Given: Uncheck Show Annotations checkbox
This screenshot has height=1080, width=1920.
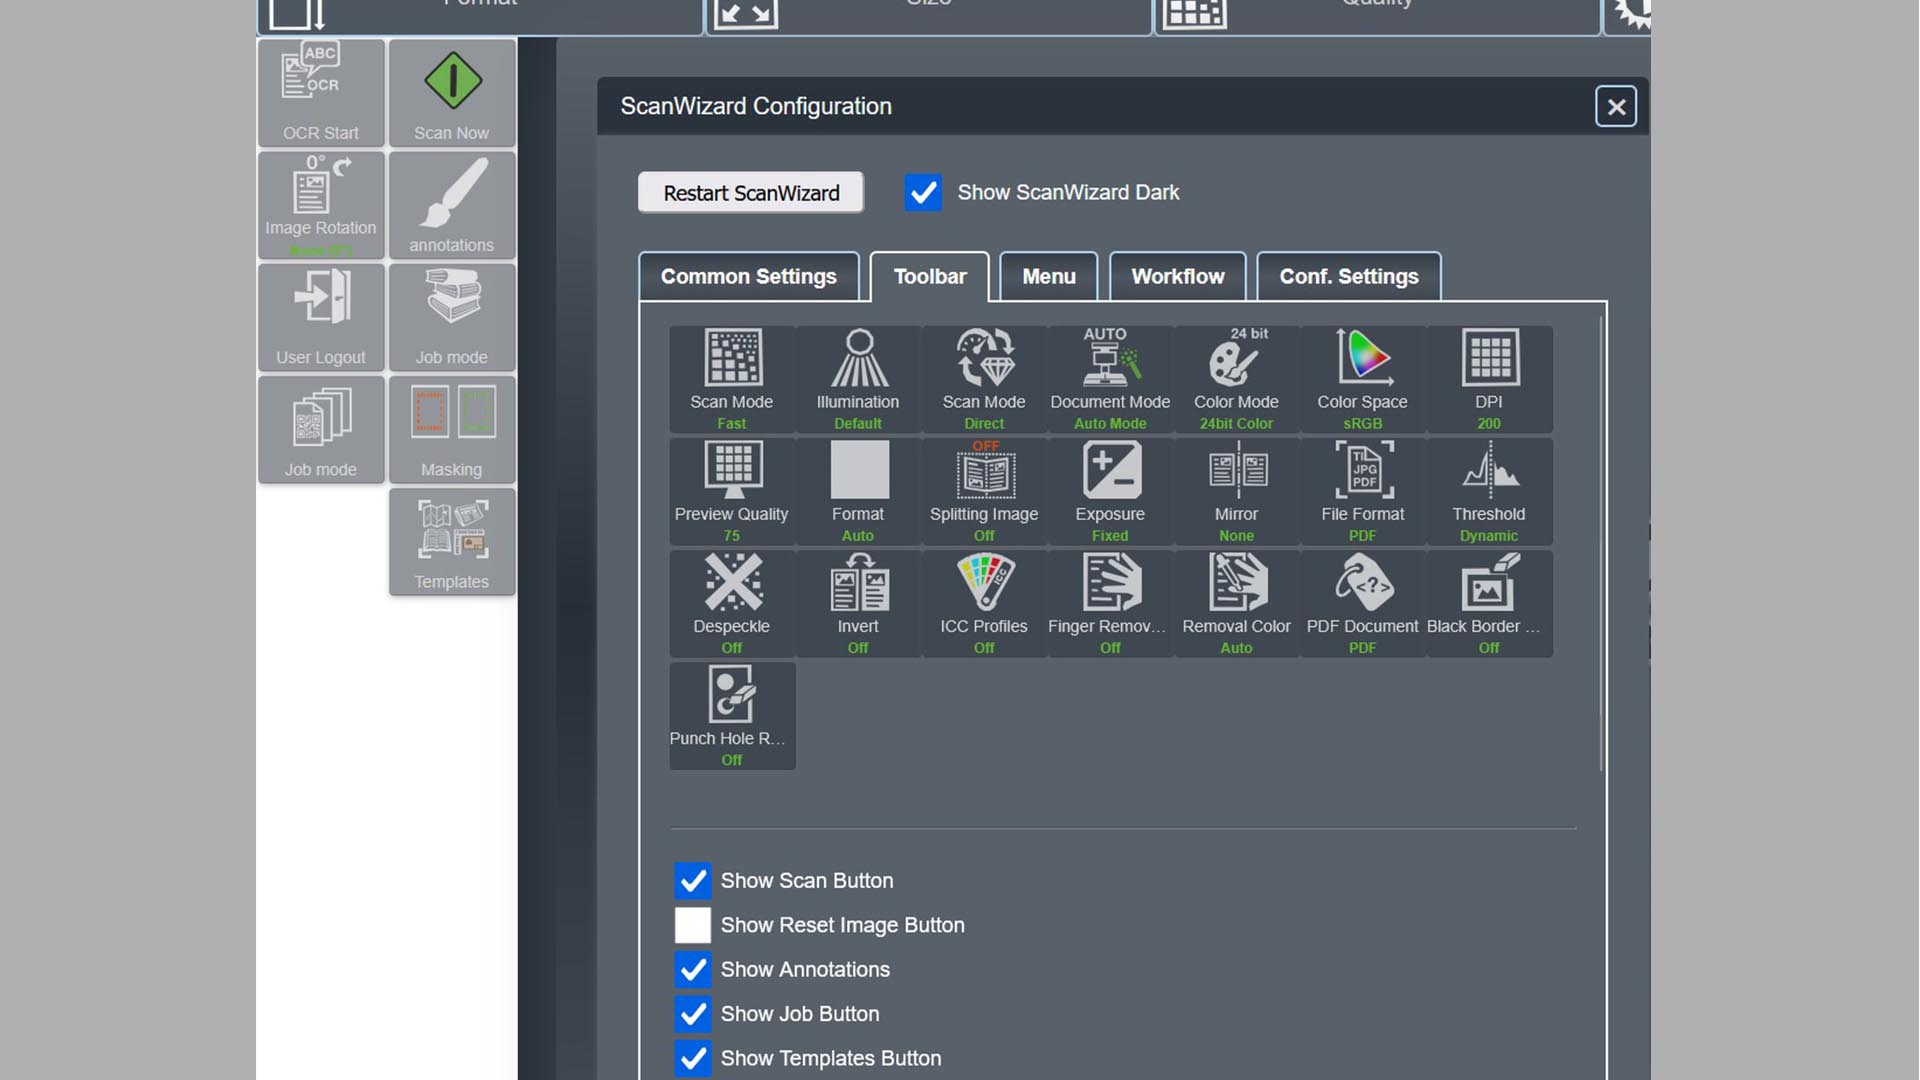Looking at the screenshot, I should (x=692, y=969).
